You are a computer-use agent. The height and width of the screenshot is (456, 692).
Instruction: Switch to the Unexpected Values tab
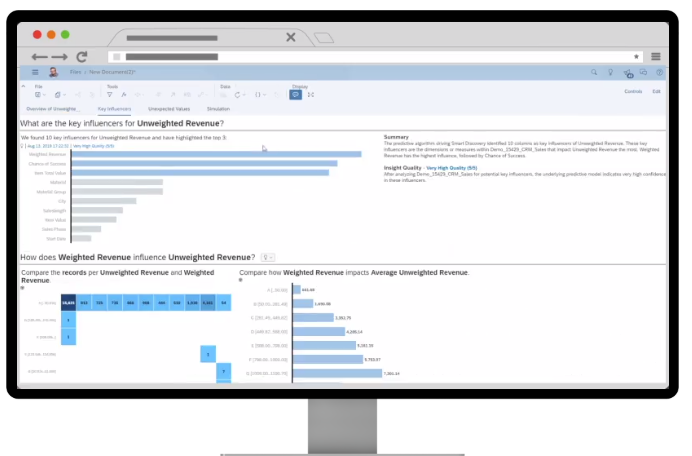coord(168,108)
